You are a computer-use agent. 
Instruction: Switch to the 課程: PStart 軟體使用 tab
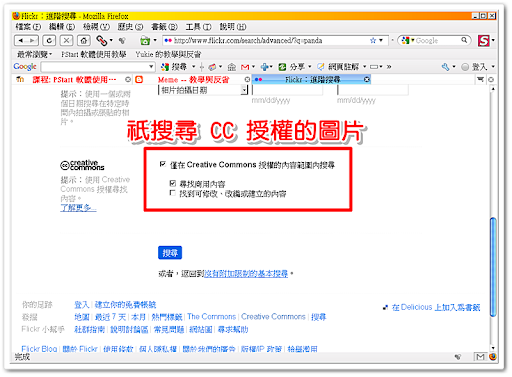[x=75, y=80]
